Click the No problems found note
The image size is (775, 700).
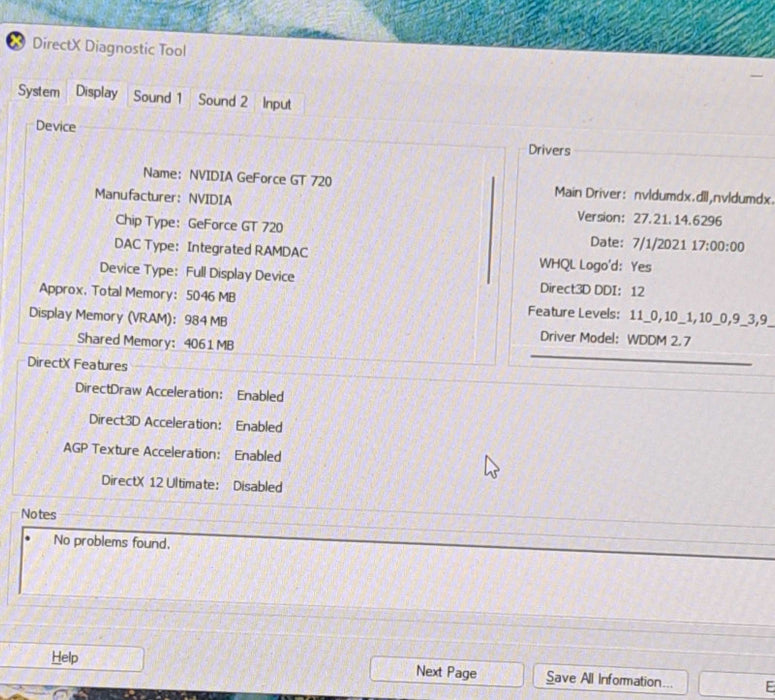point(112,542)
